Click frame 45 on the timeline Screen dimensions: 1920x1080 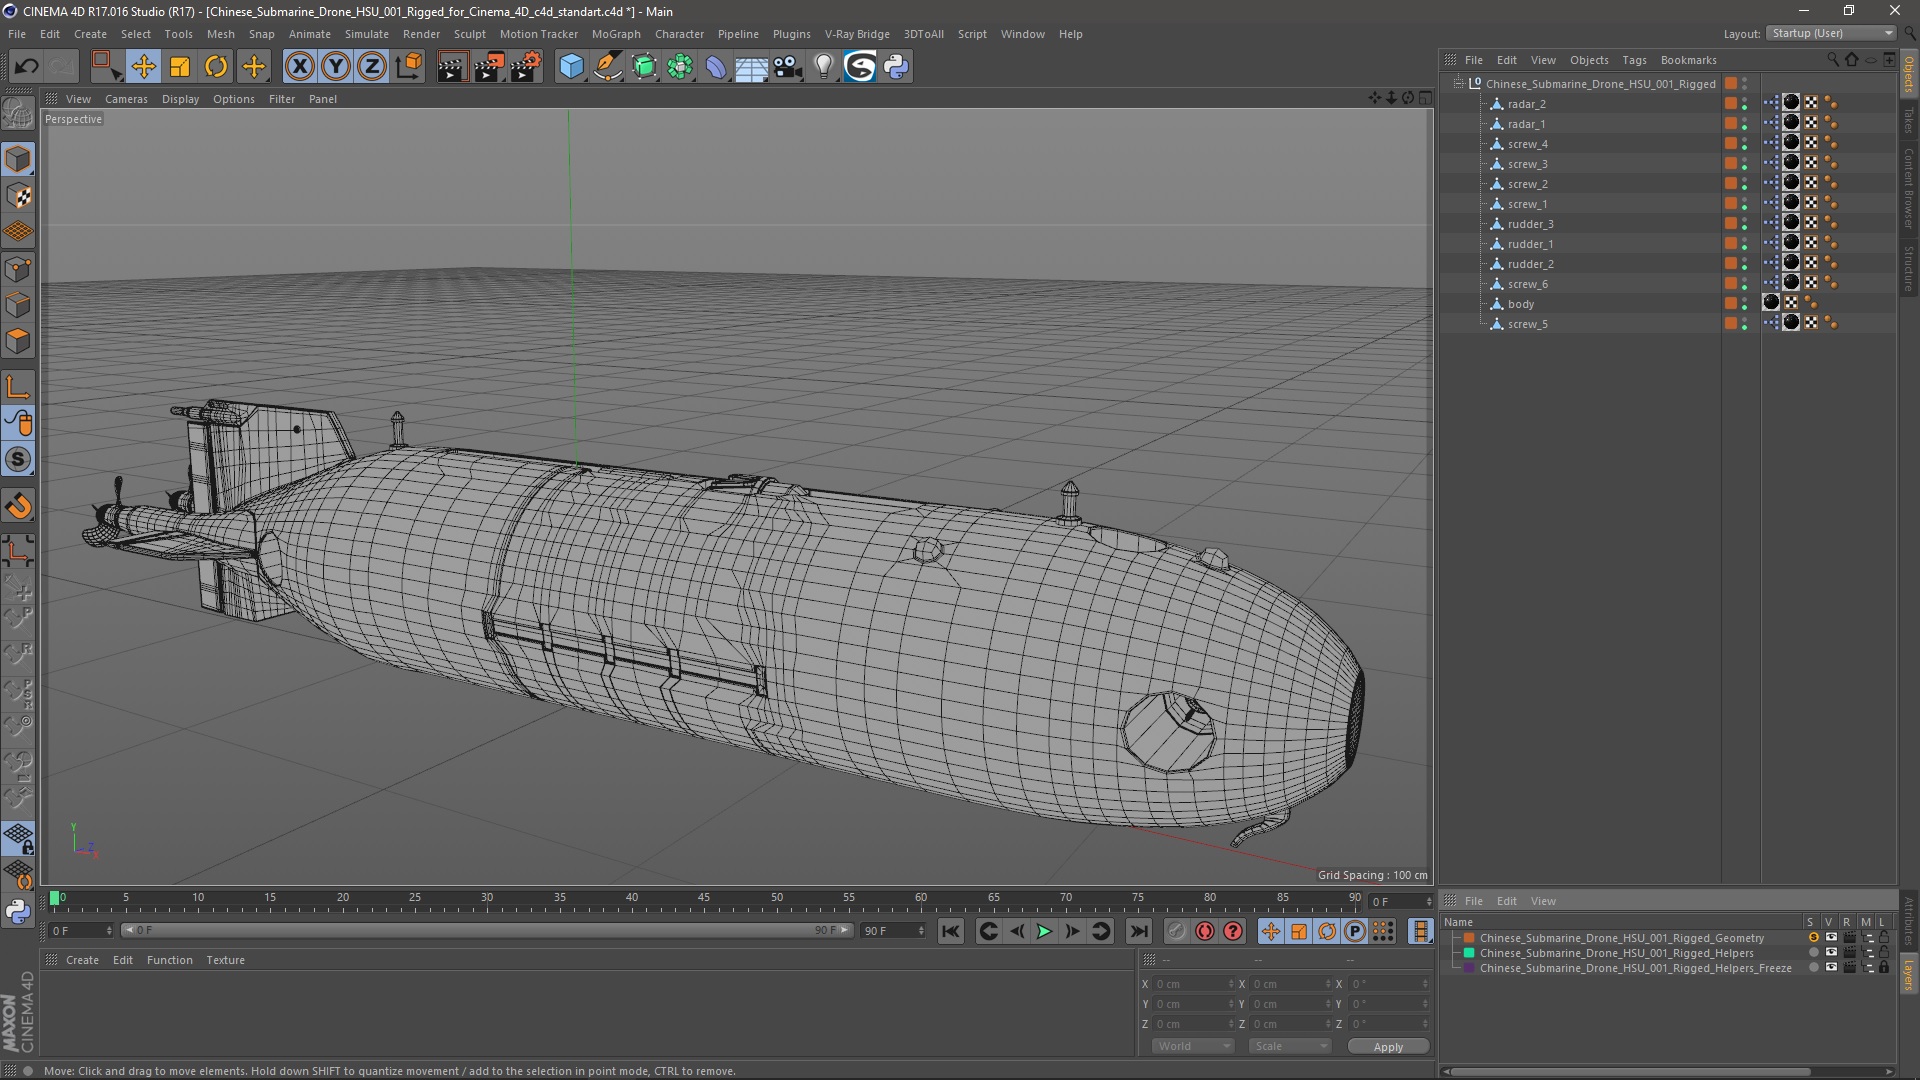[704, 900]
